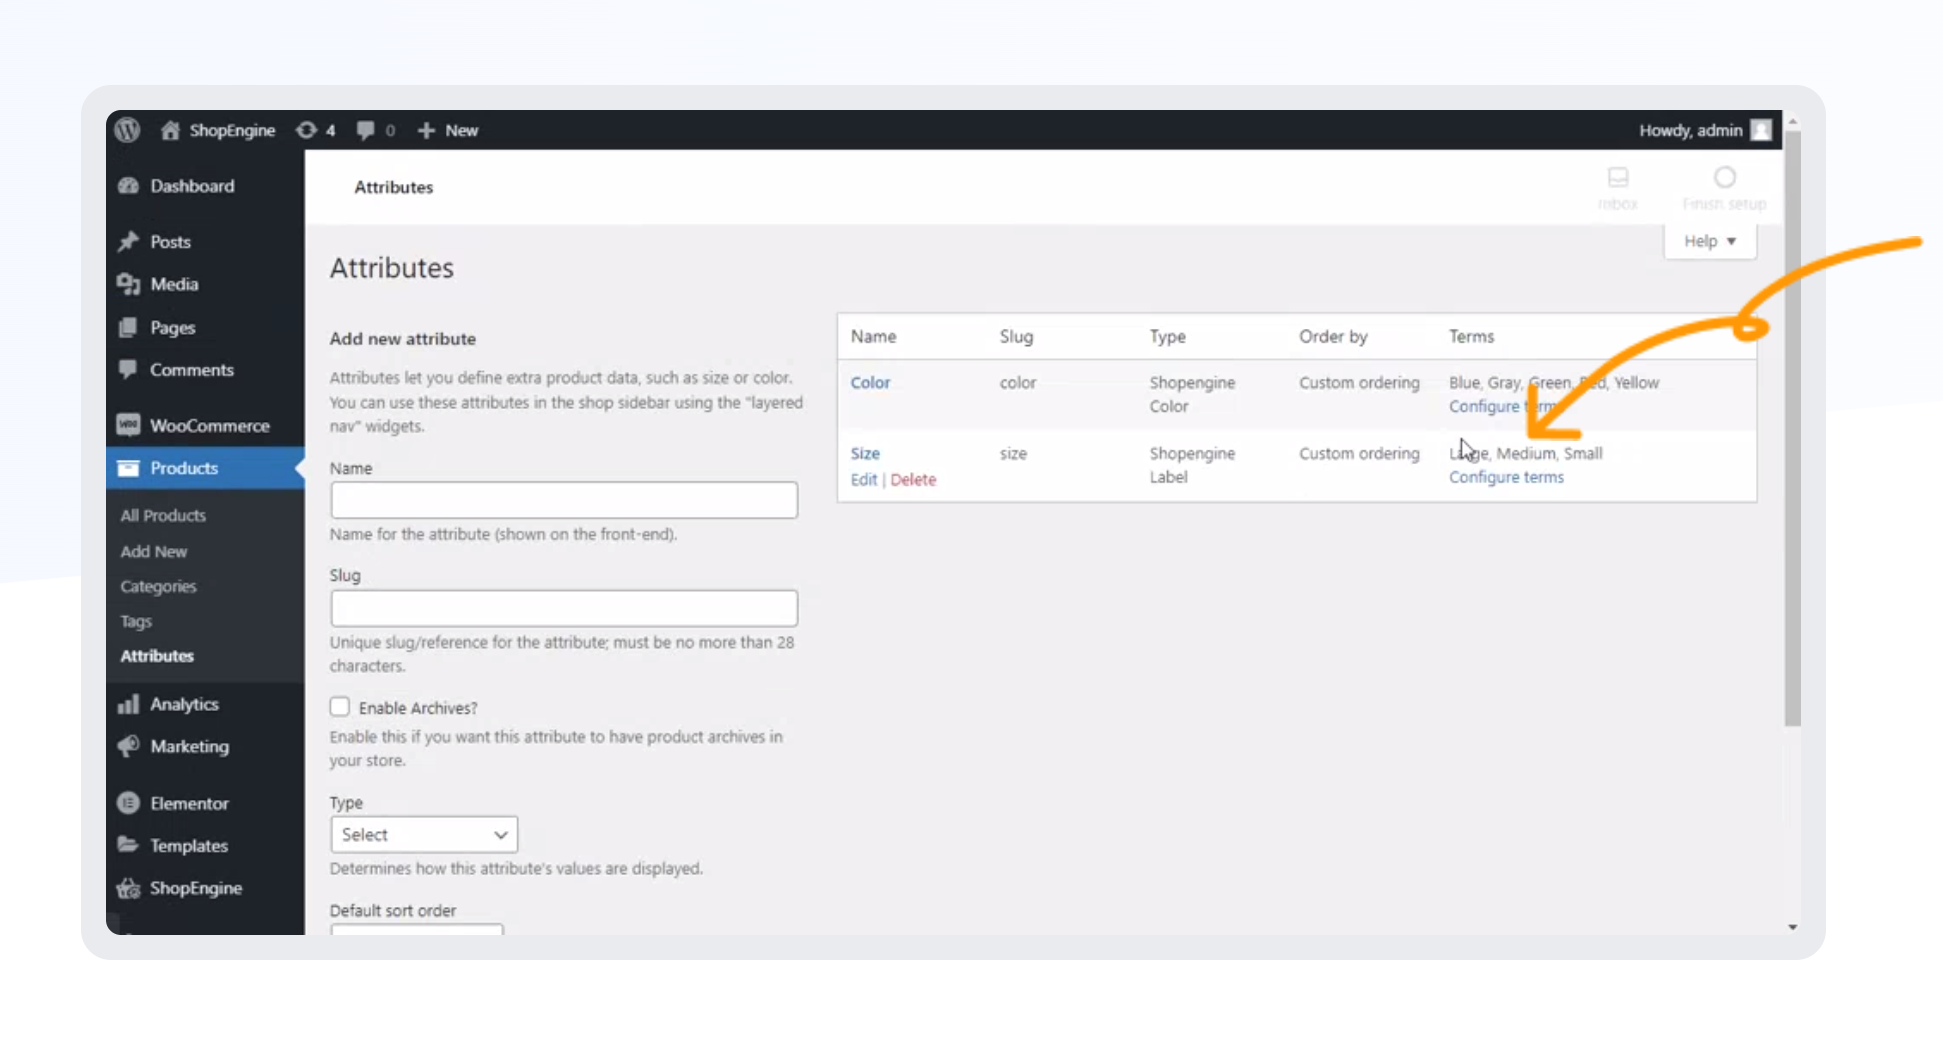1943x1047 pixels.
Task: Delete the Size attribute
Action: (913, 479)
